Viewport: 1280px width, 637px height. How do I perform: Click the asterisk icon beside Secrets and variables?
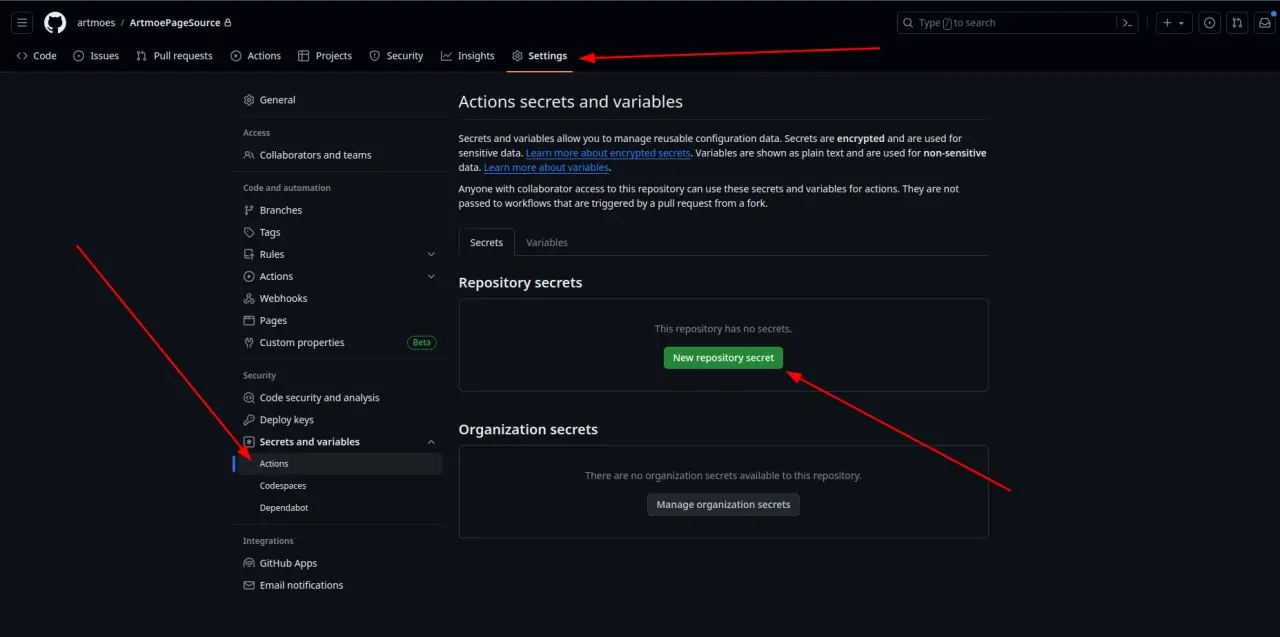tap(249, 441)
